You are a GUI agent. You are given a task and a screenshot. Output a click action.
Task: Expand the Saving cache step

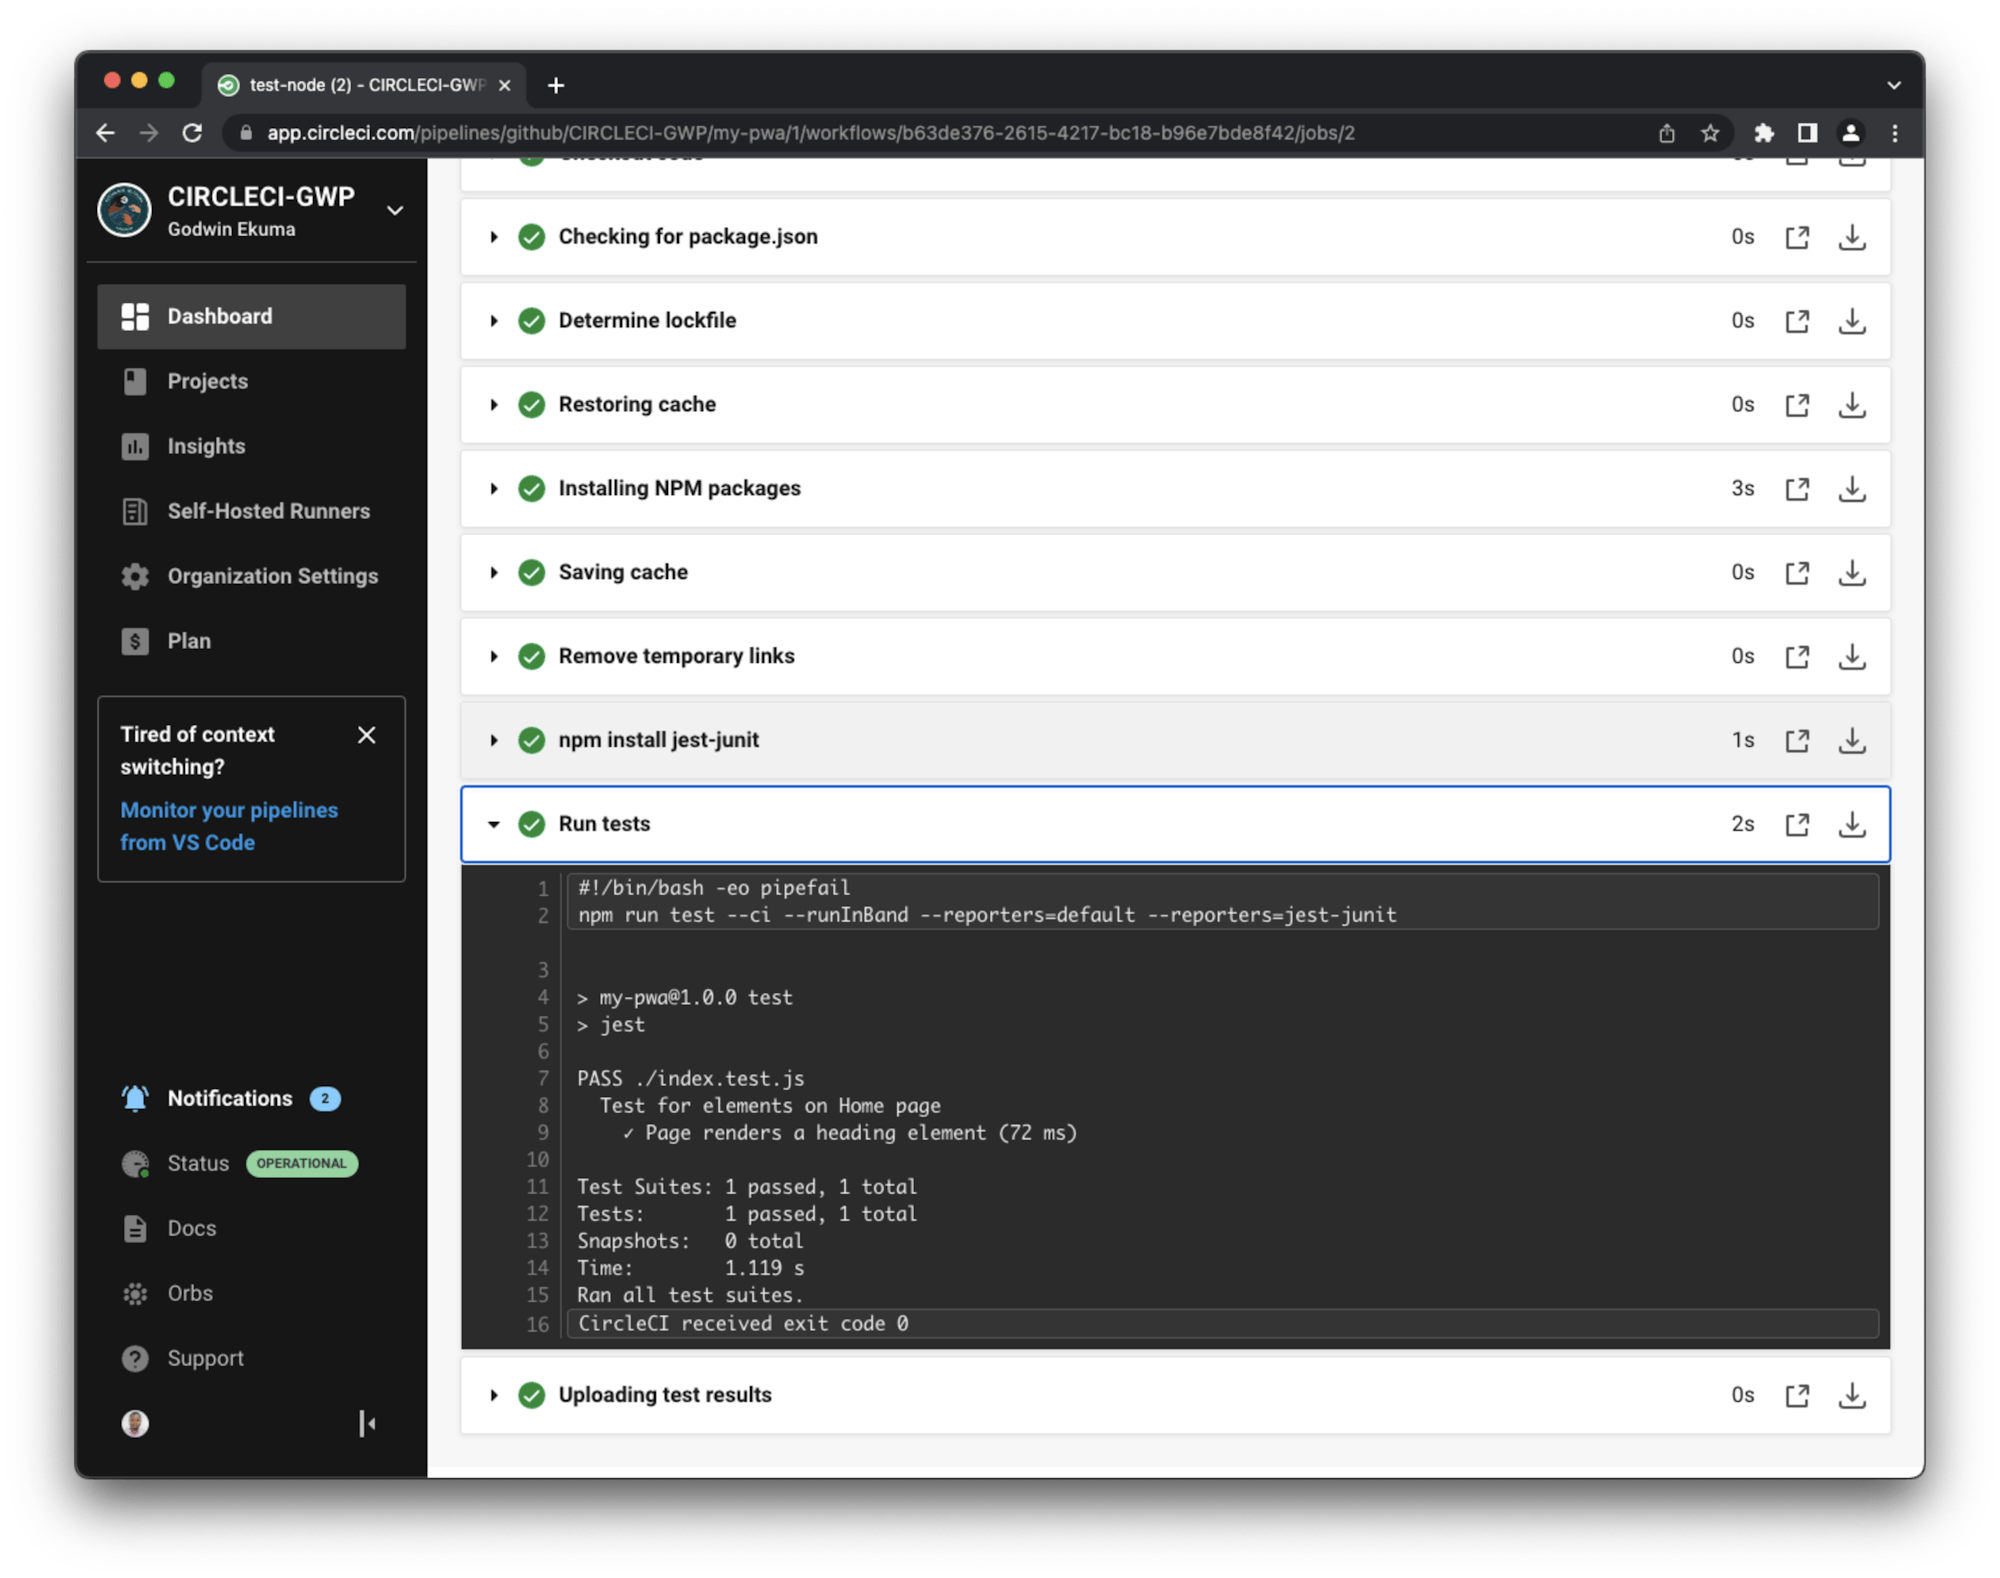point(494,572)
